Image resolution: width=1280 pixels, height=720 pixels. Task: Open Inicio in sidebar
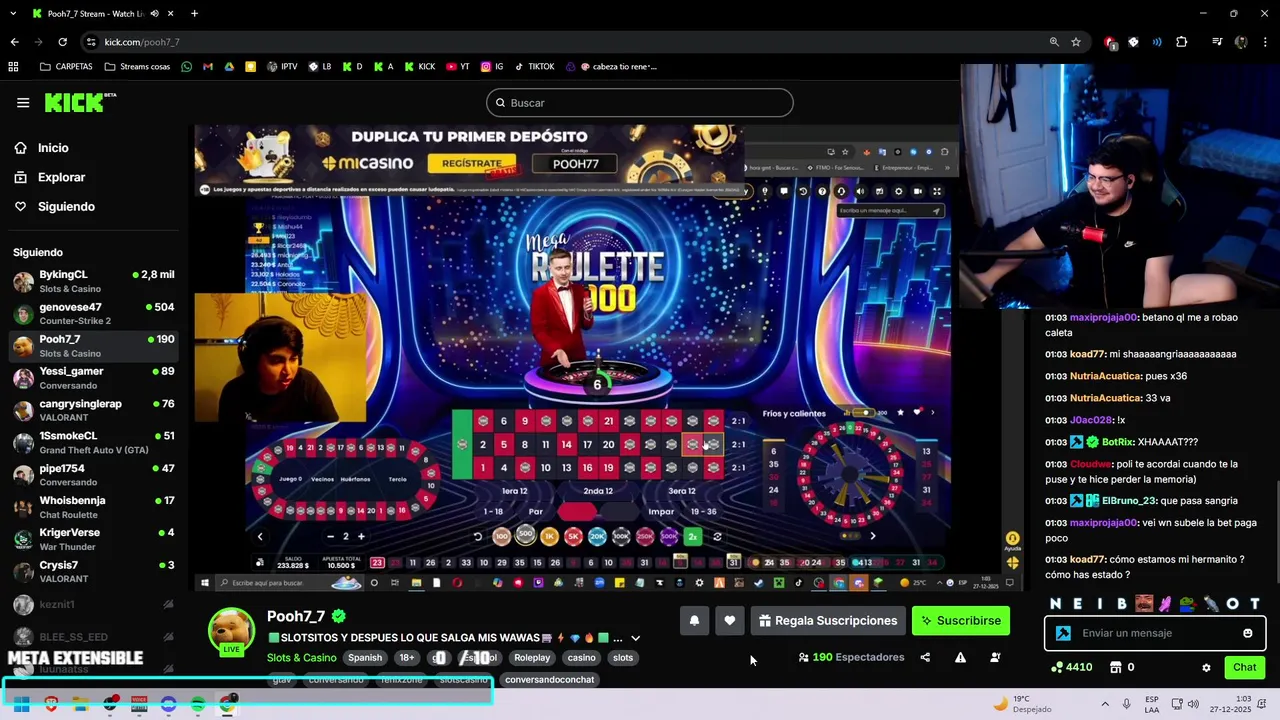tap(54, 148)
